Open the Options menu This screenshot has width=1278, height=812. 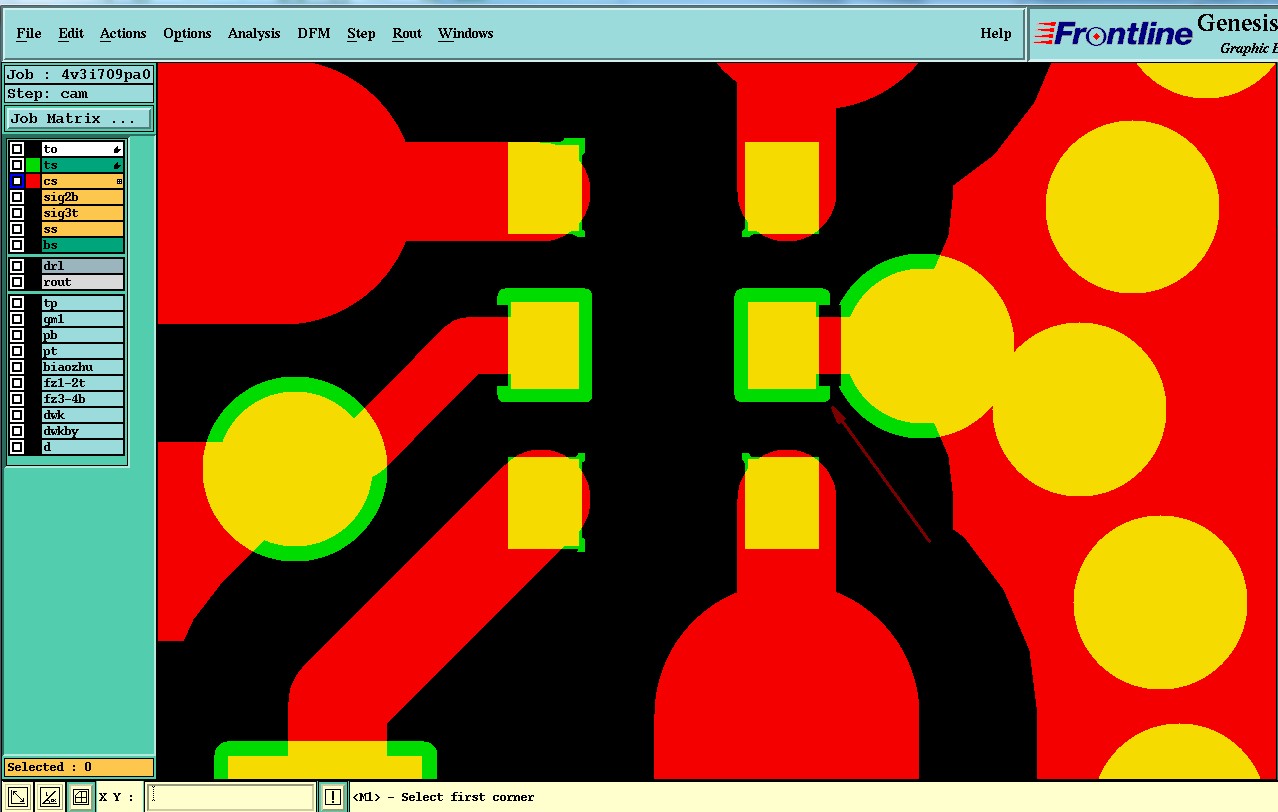point(187,33)
